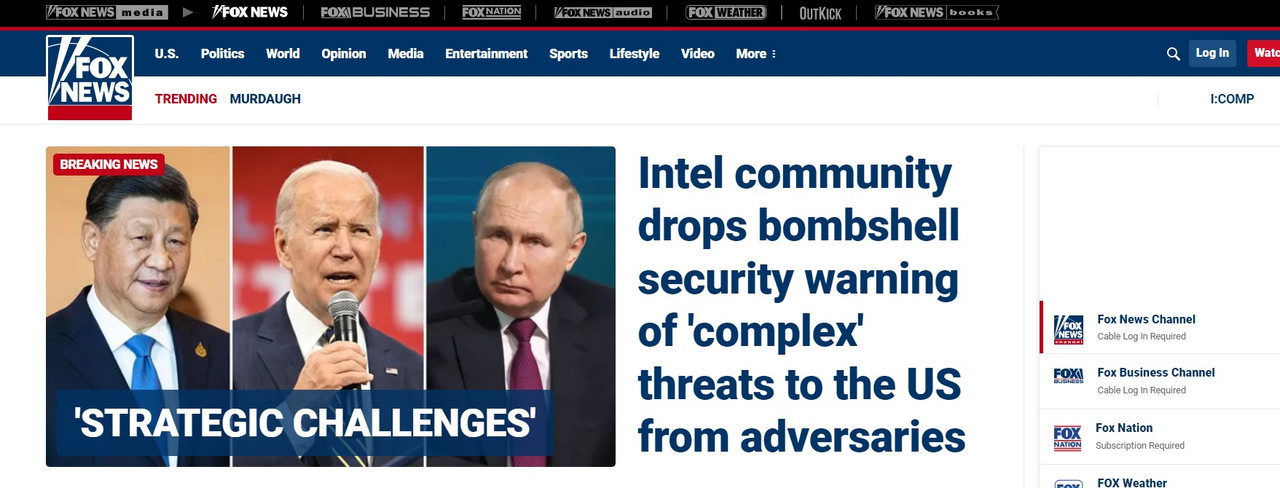The height and width of the screenshot is (488, 1280).
Task: Open the MURDAUGH trending link
Action: (x=265, y=99)
